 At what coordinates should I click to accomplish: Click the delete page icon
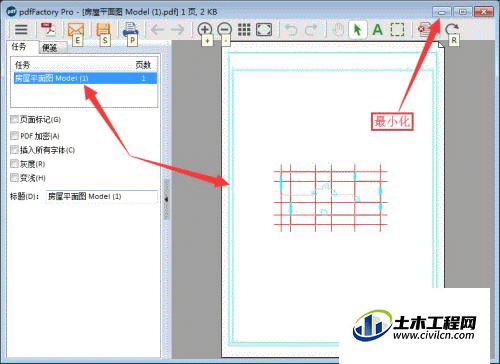[425, 30]
